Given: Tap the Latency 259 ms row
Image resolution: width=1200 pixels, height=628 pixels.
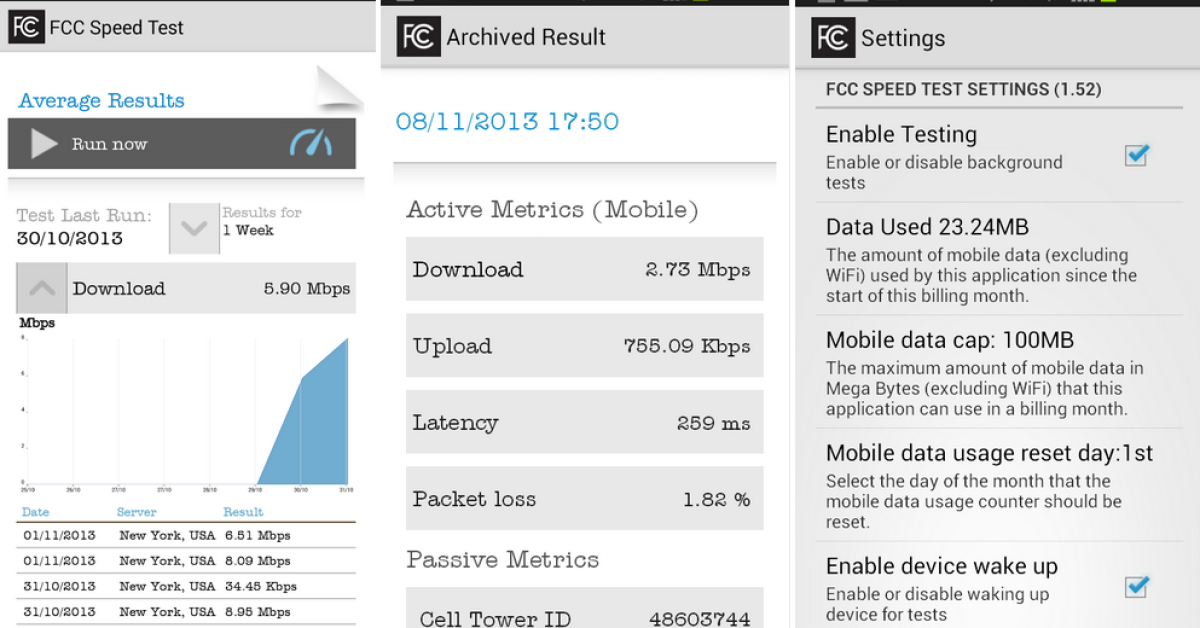Looking at the screenshot, I should (x=584, y=422).
